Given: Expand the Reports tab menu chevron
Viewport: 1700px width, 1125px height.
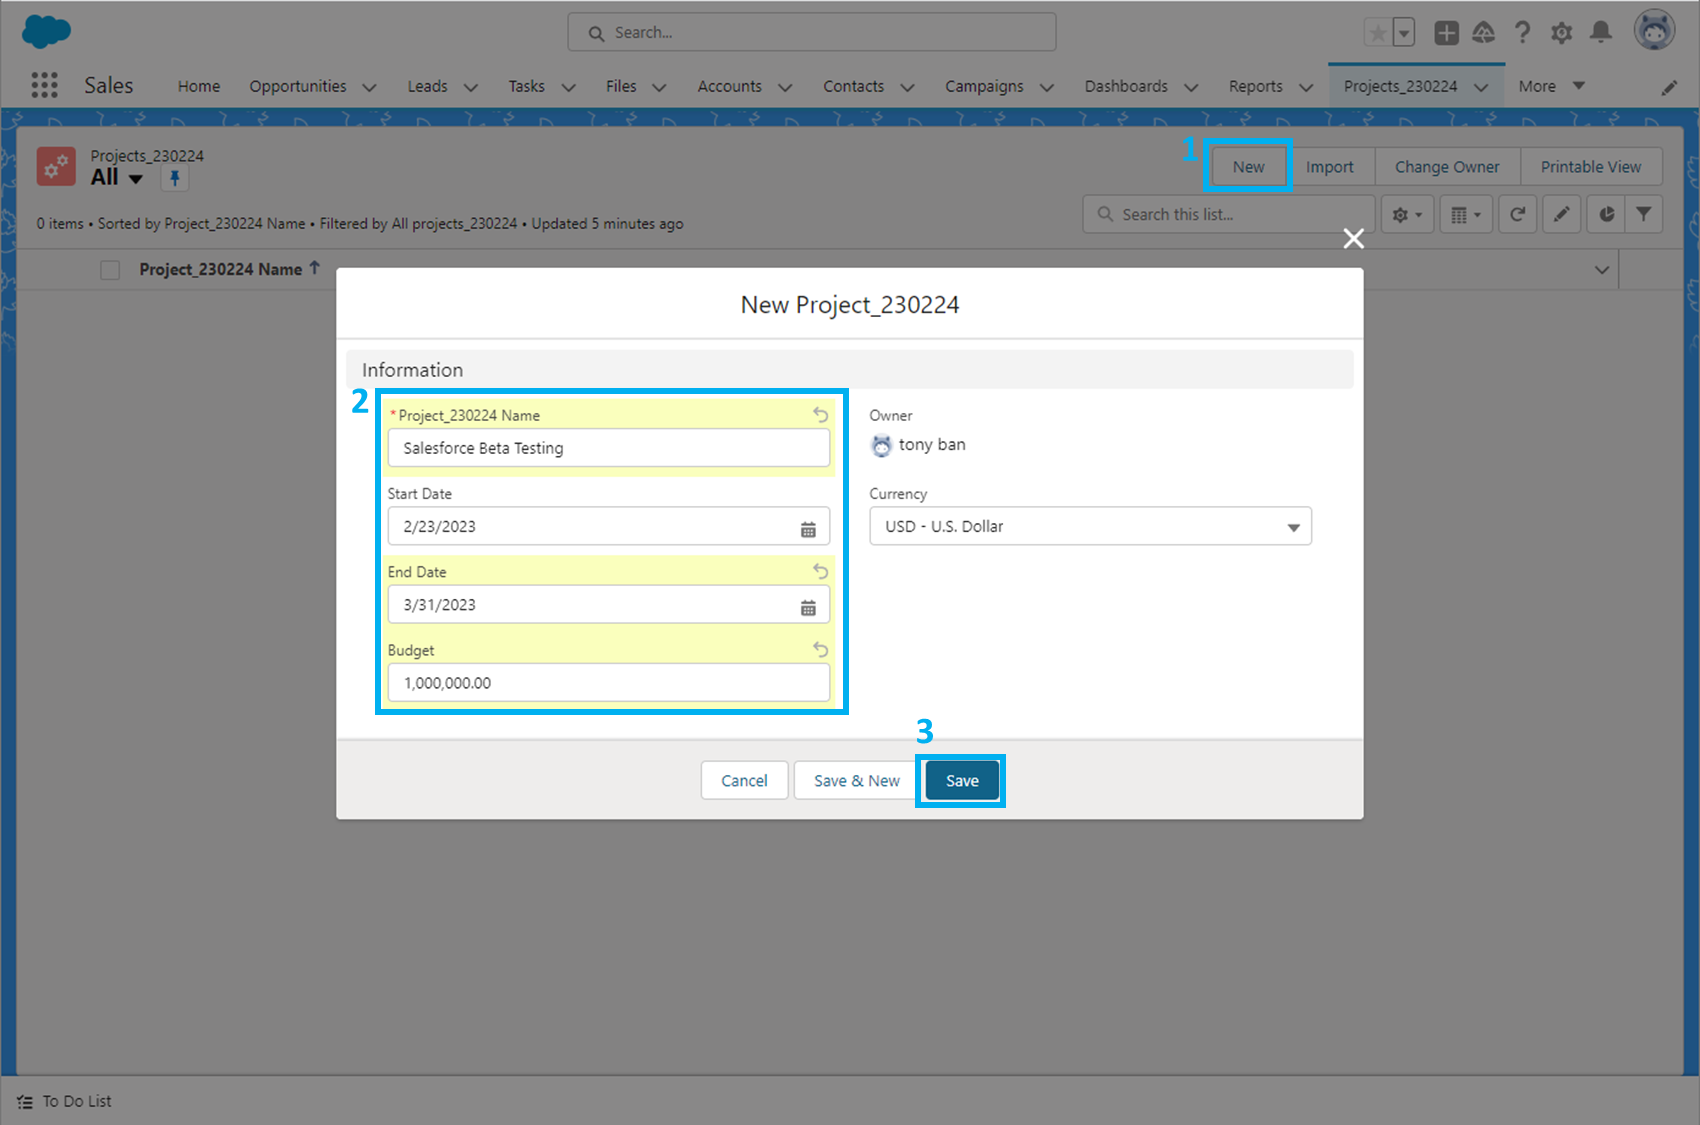Looking at the screenshot, I should click(1306, 87).
